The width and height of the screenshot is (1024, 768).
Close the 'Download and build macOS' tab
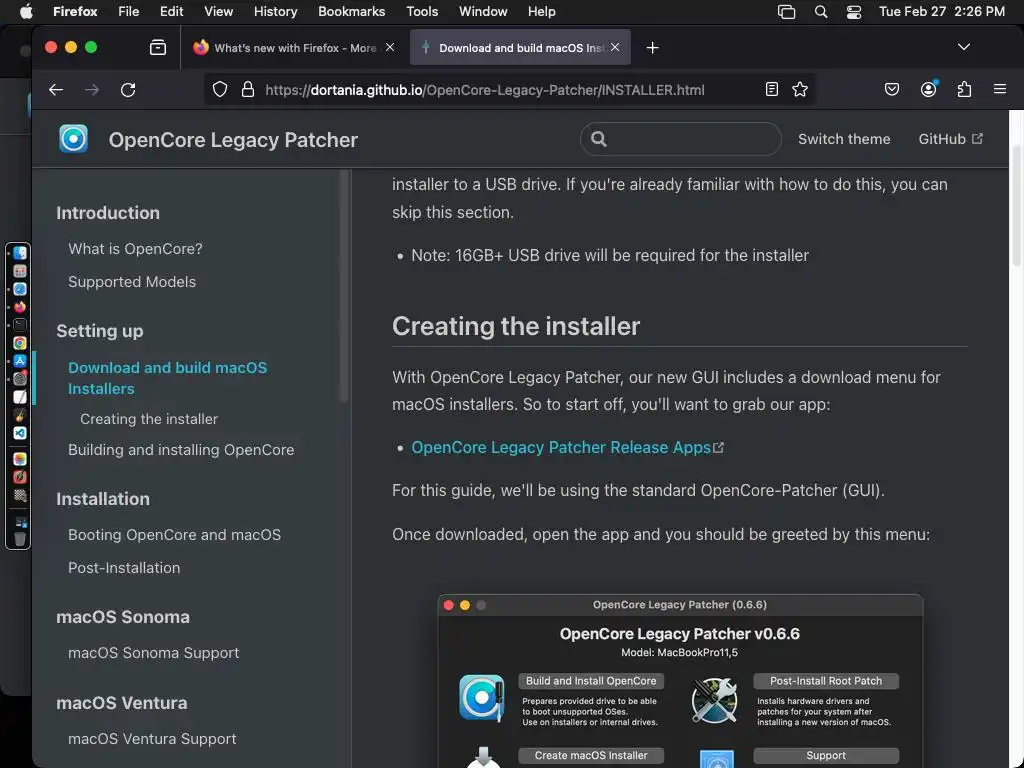[615, 47]
